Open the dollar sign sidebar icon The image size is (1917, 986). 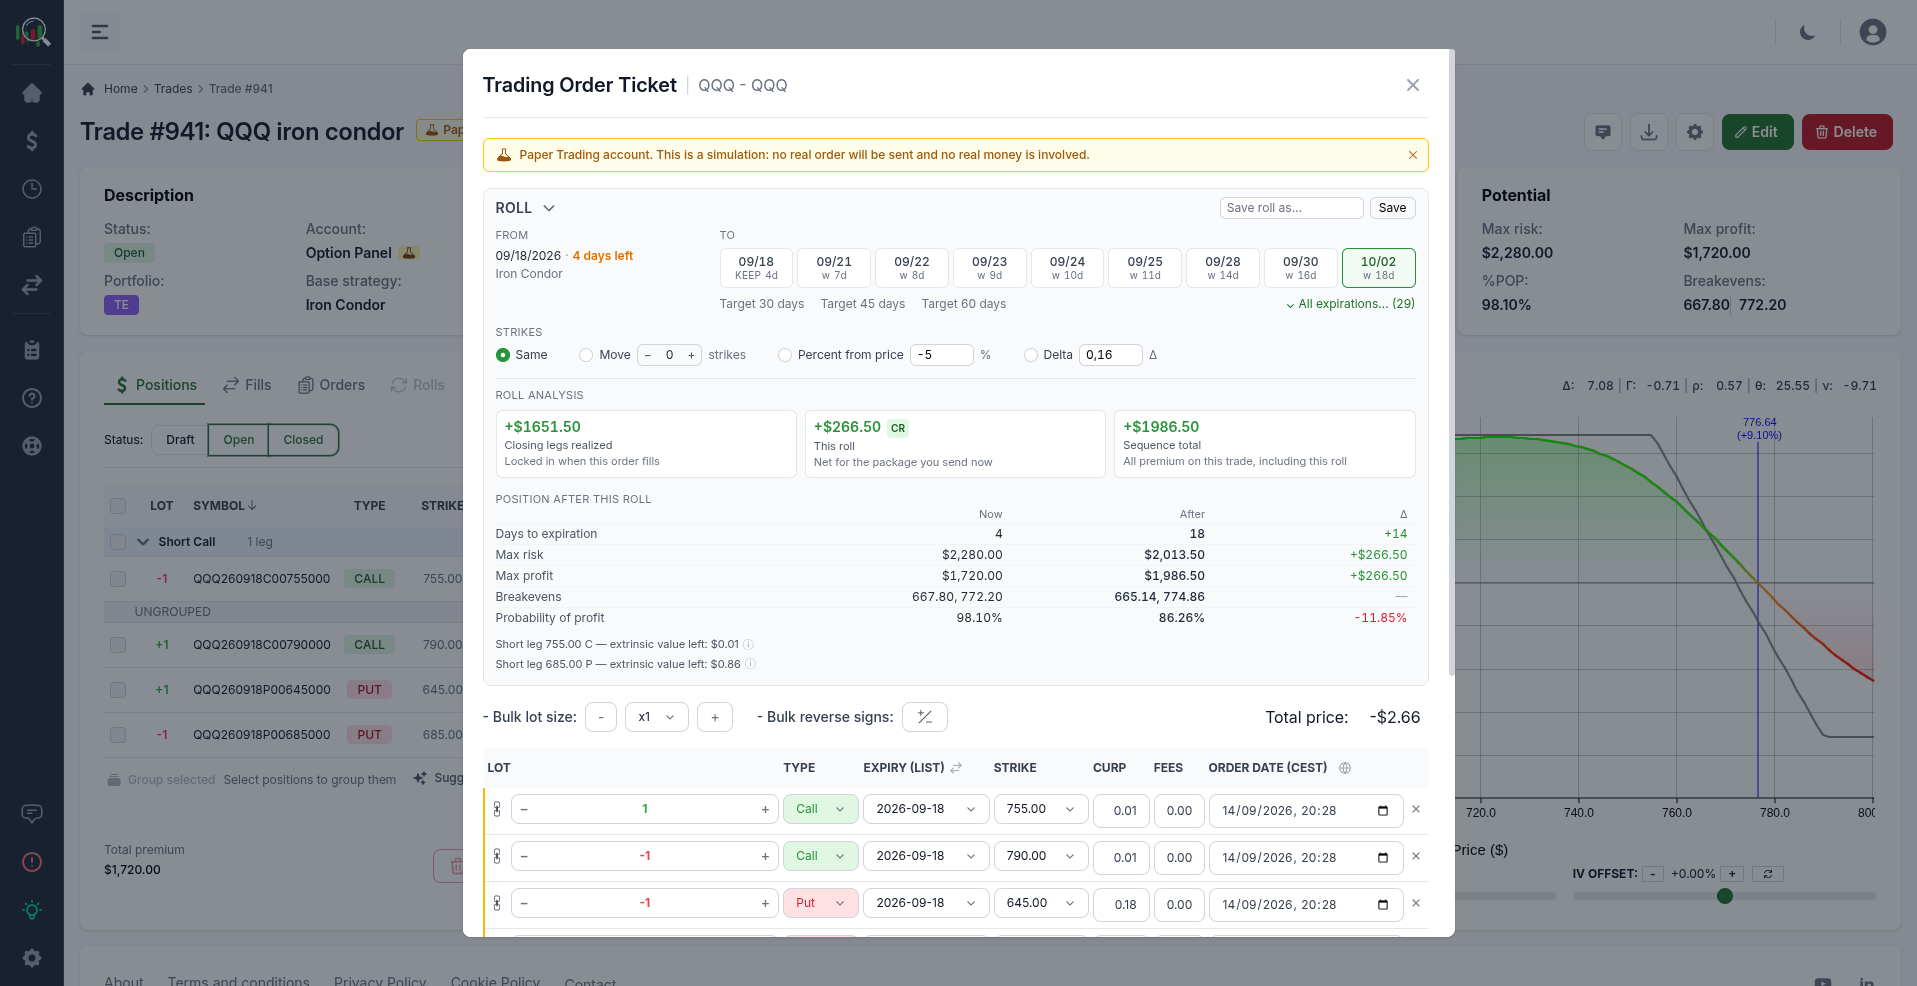coord(32,141)
